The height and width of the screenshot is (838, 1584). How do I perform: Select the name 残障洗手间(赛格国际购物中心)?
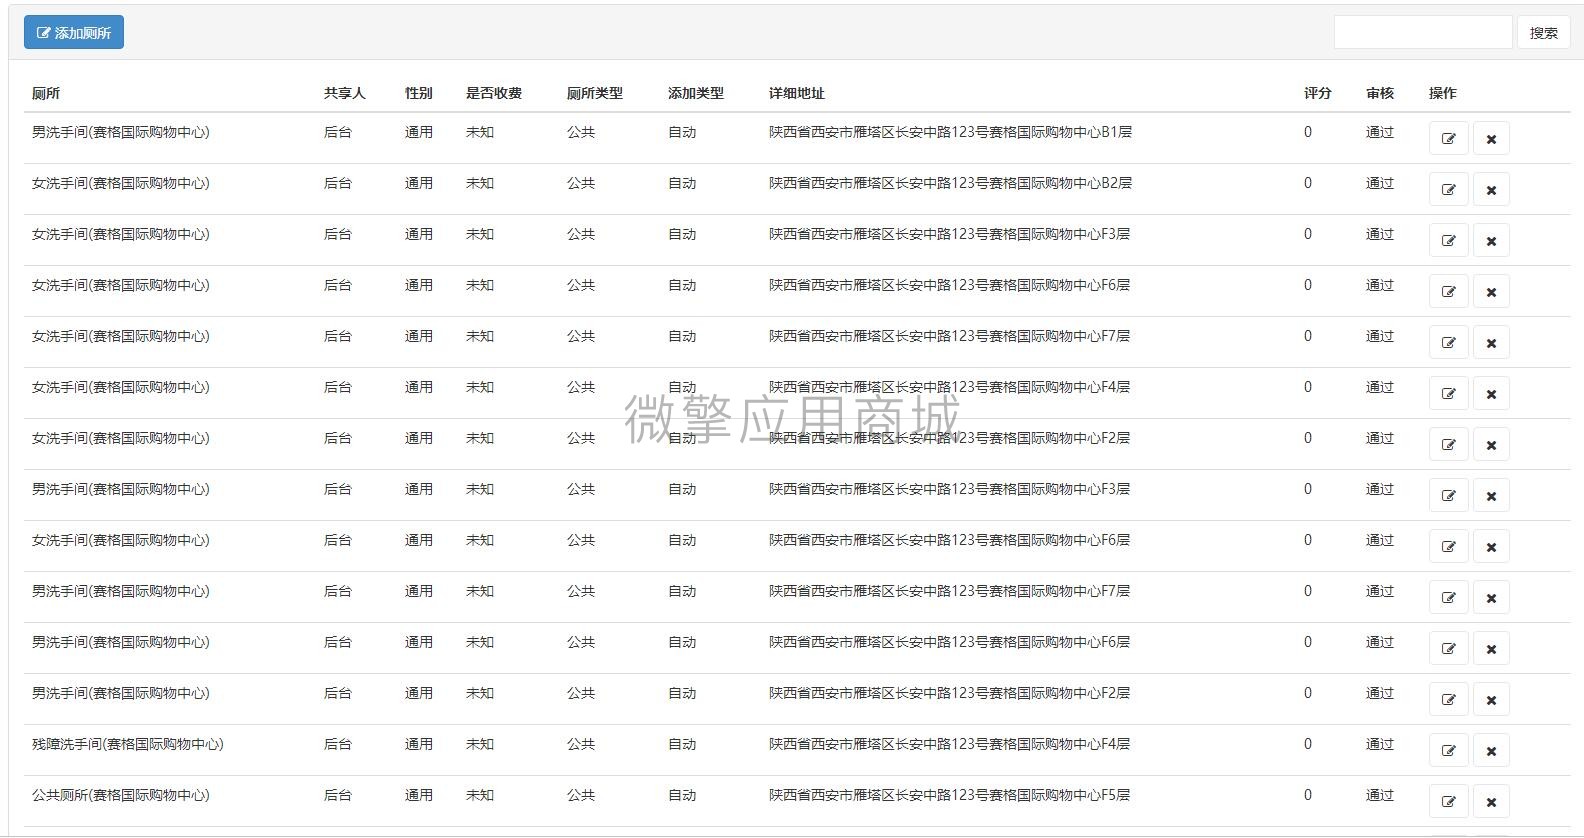coord(128,744)
